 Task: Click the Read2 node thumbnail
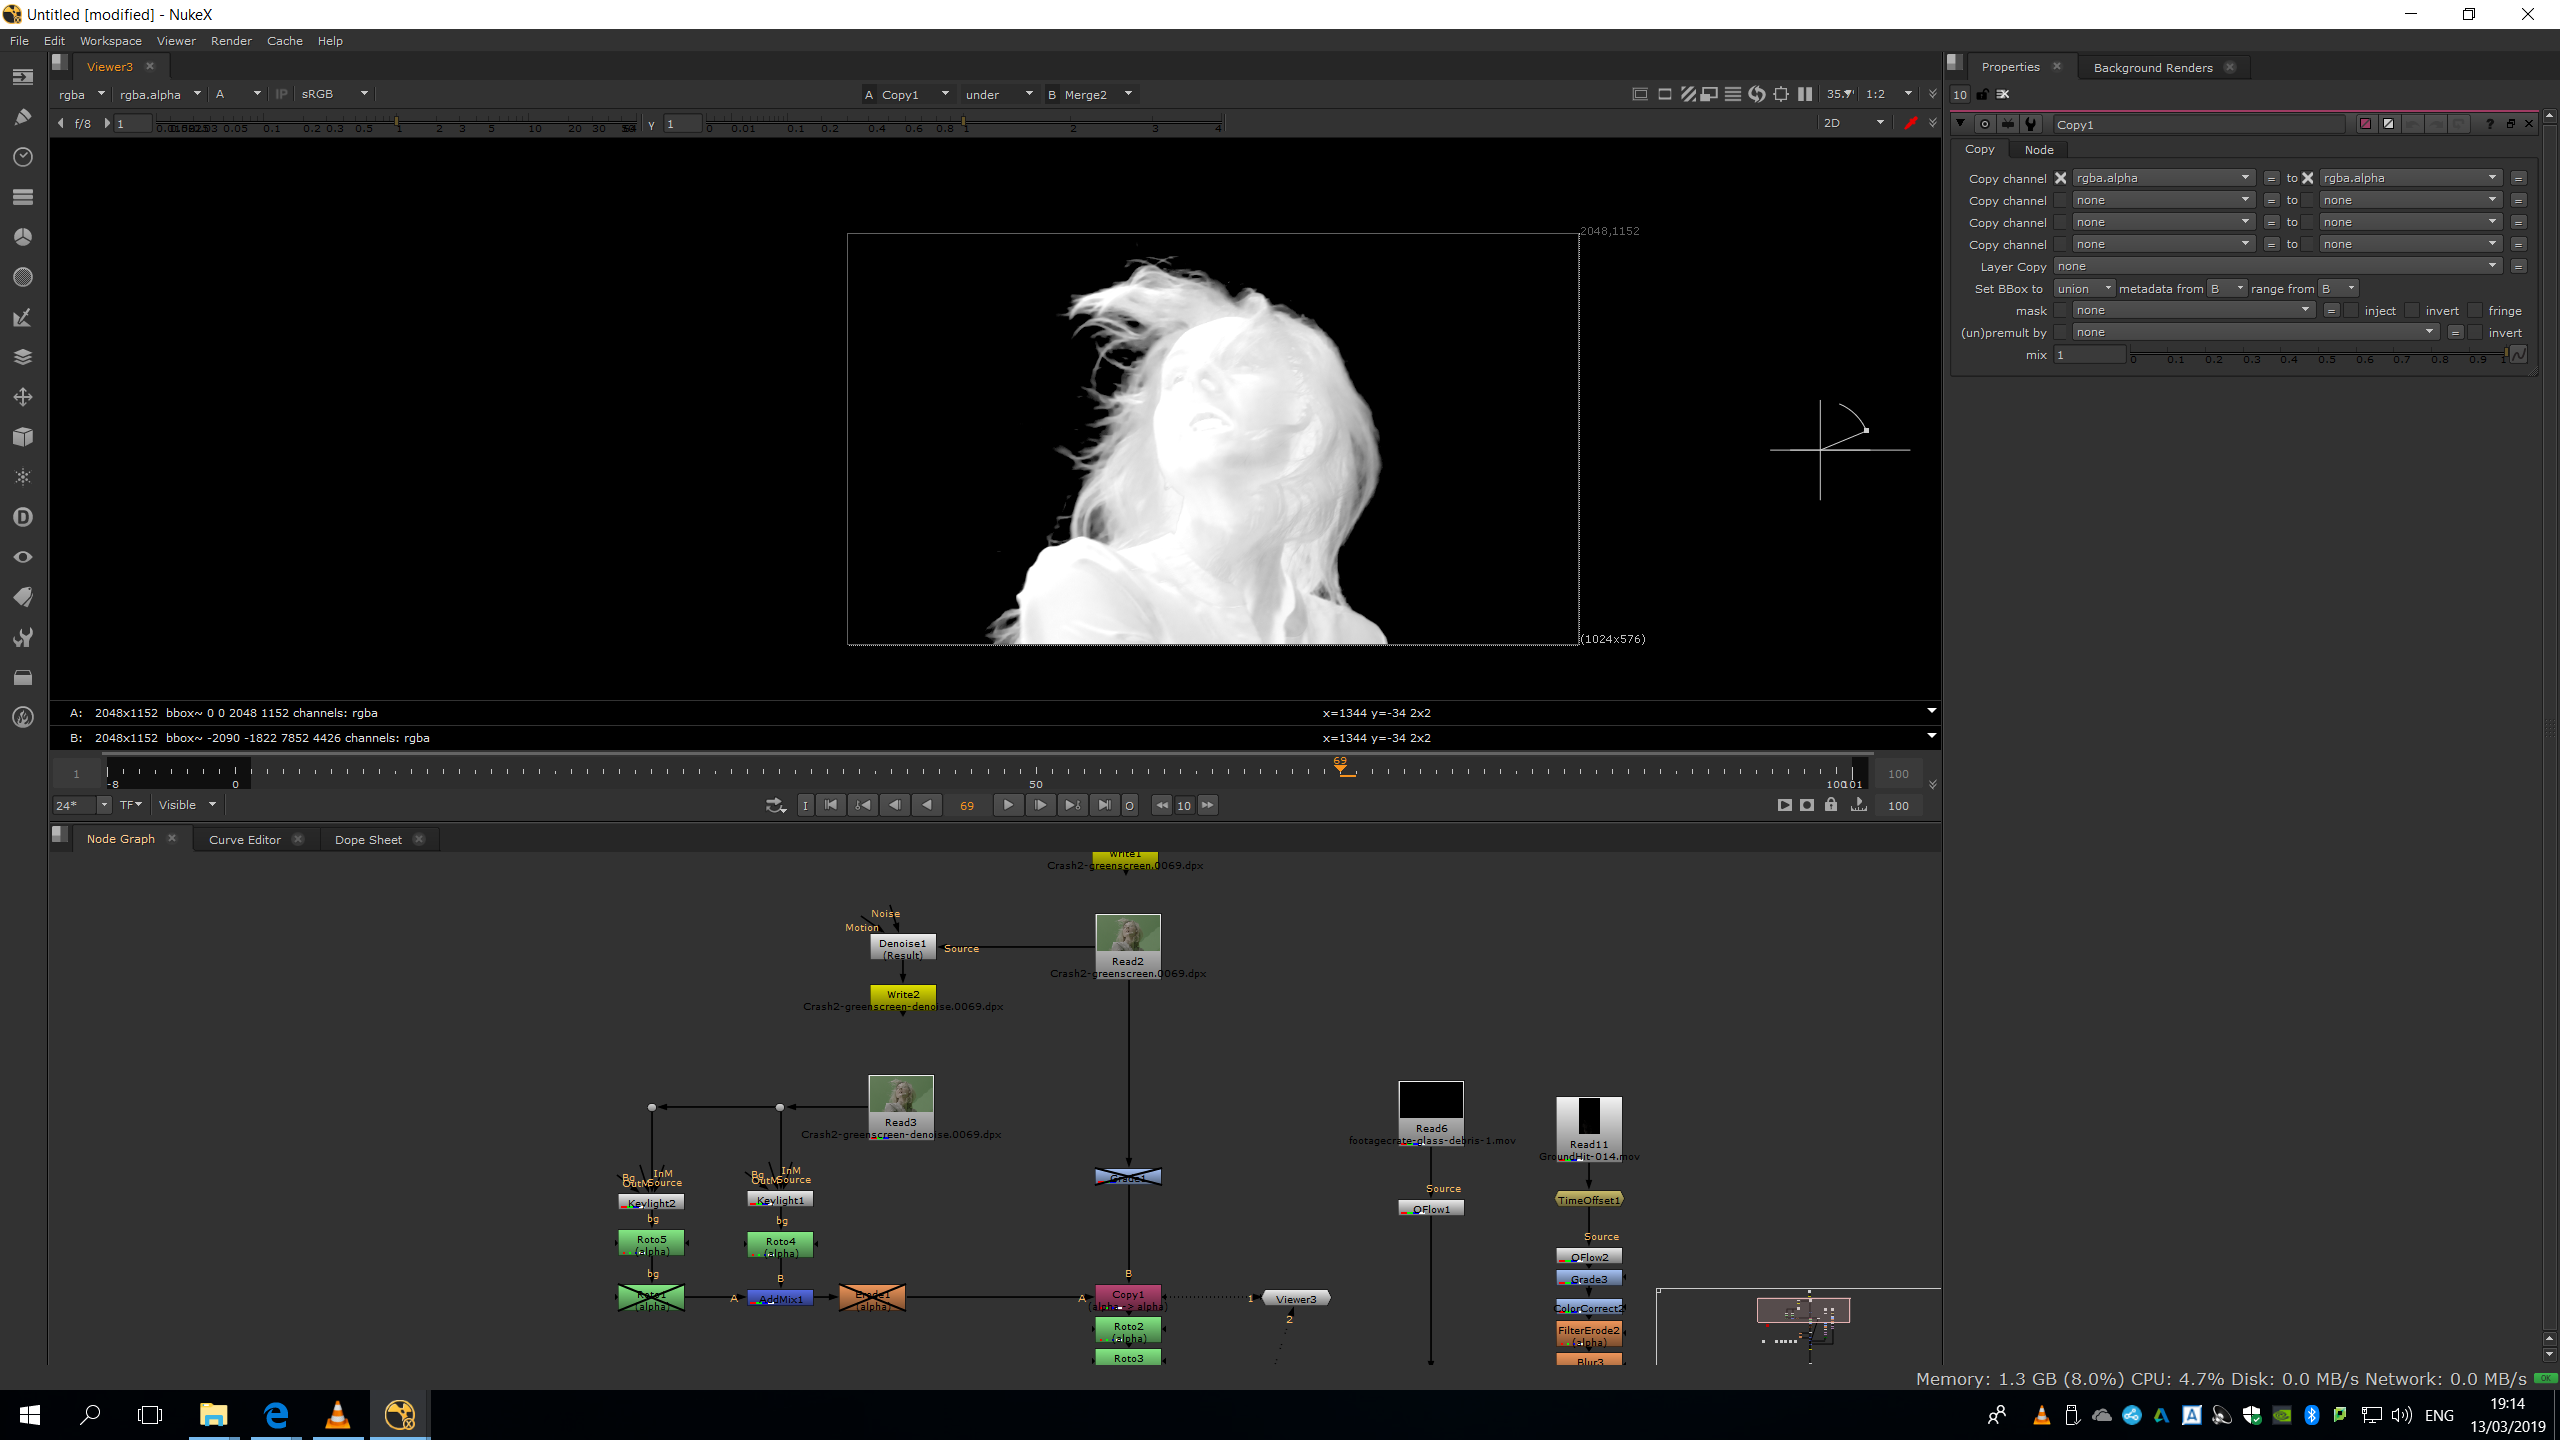pos(1128,934)
